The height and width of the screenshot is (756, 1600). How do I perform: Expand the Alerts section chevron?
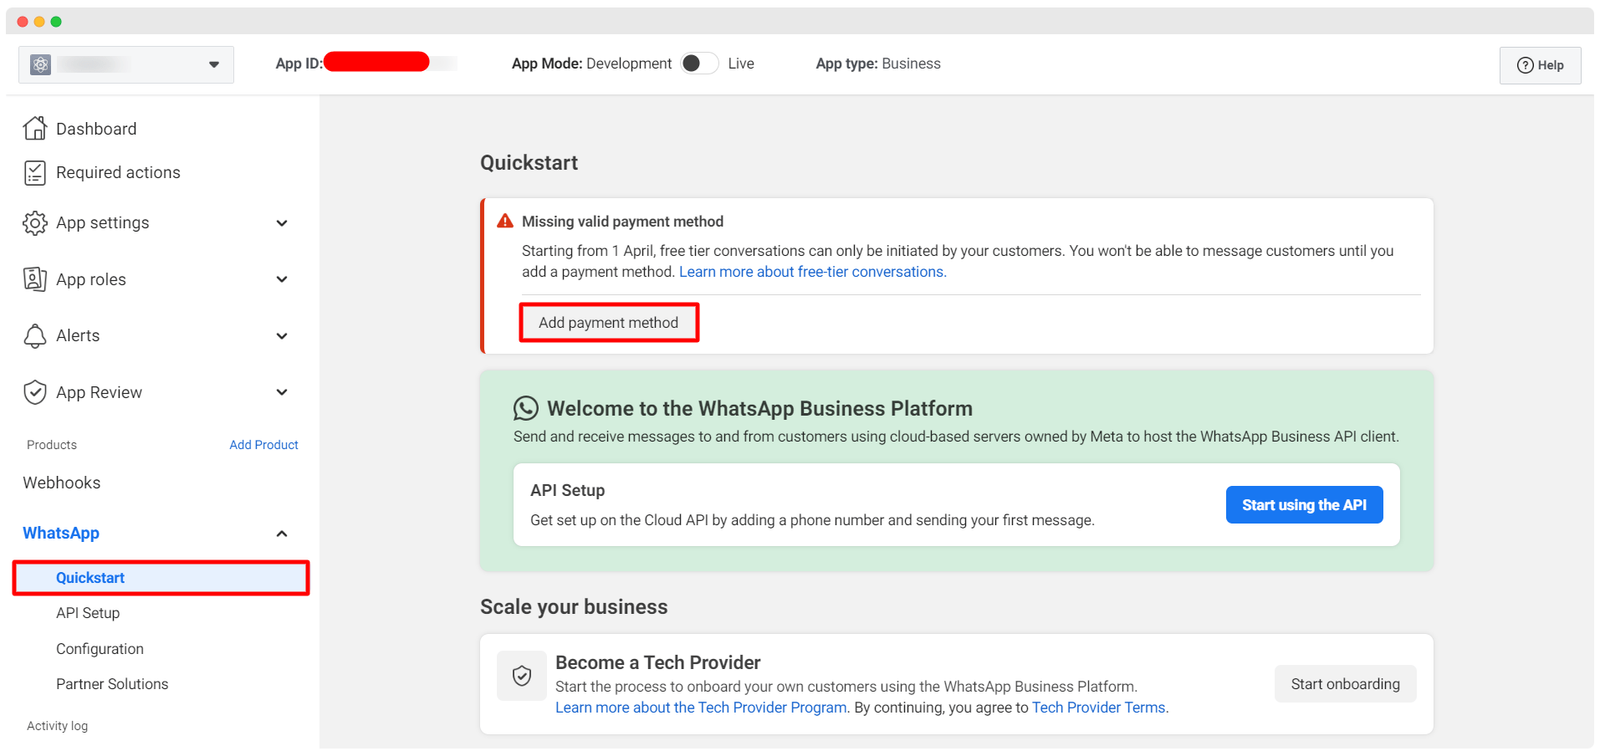tap(281, 336)
